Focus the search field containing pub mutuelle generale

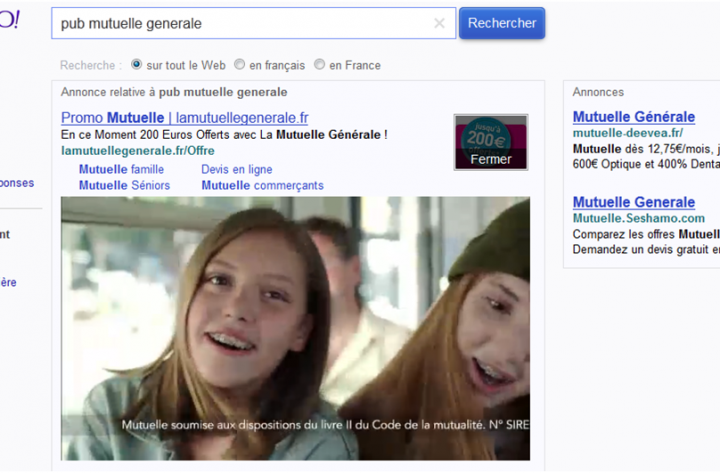(x=253, y=23)
